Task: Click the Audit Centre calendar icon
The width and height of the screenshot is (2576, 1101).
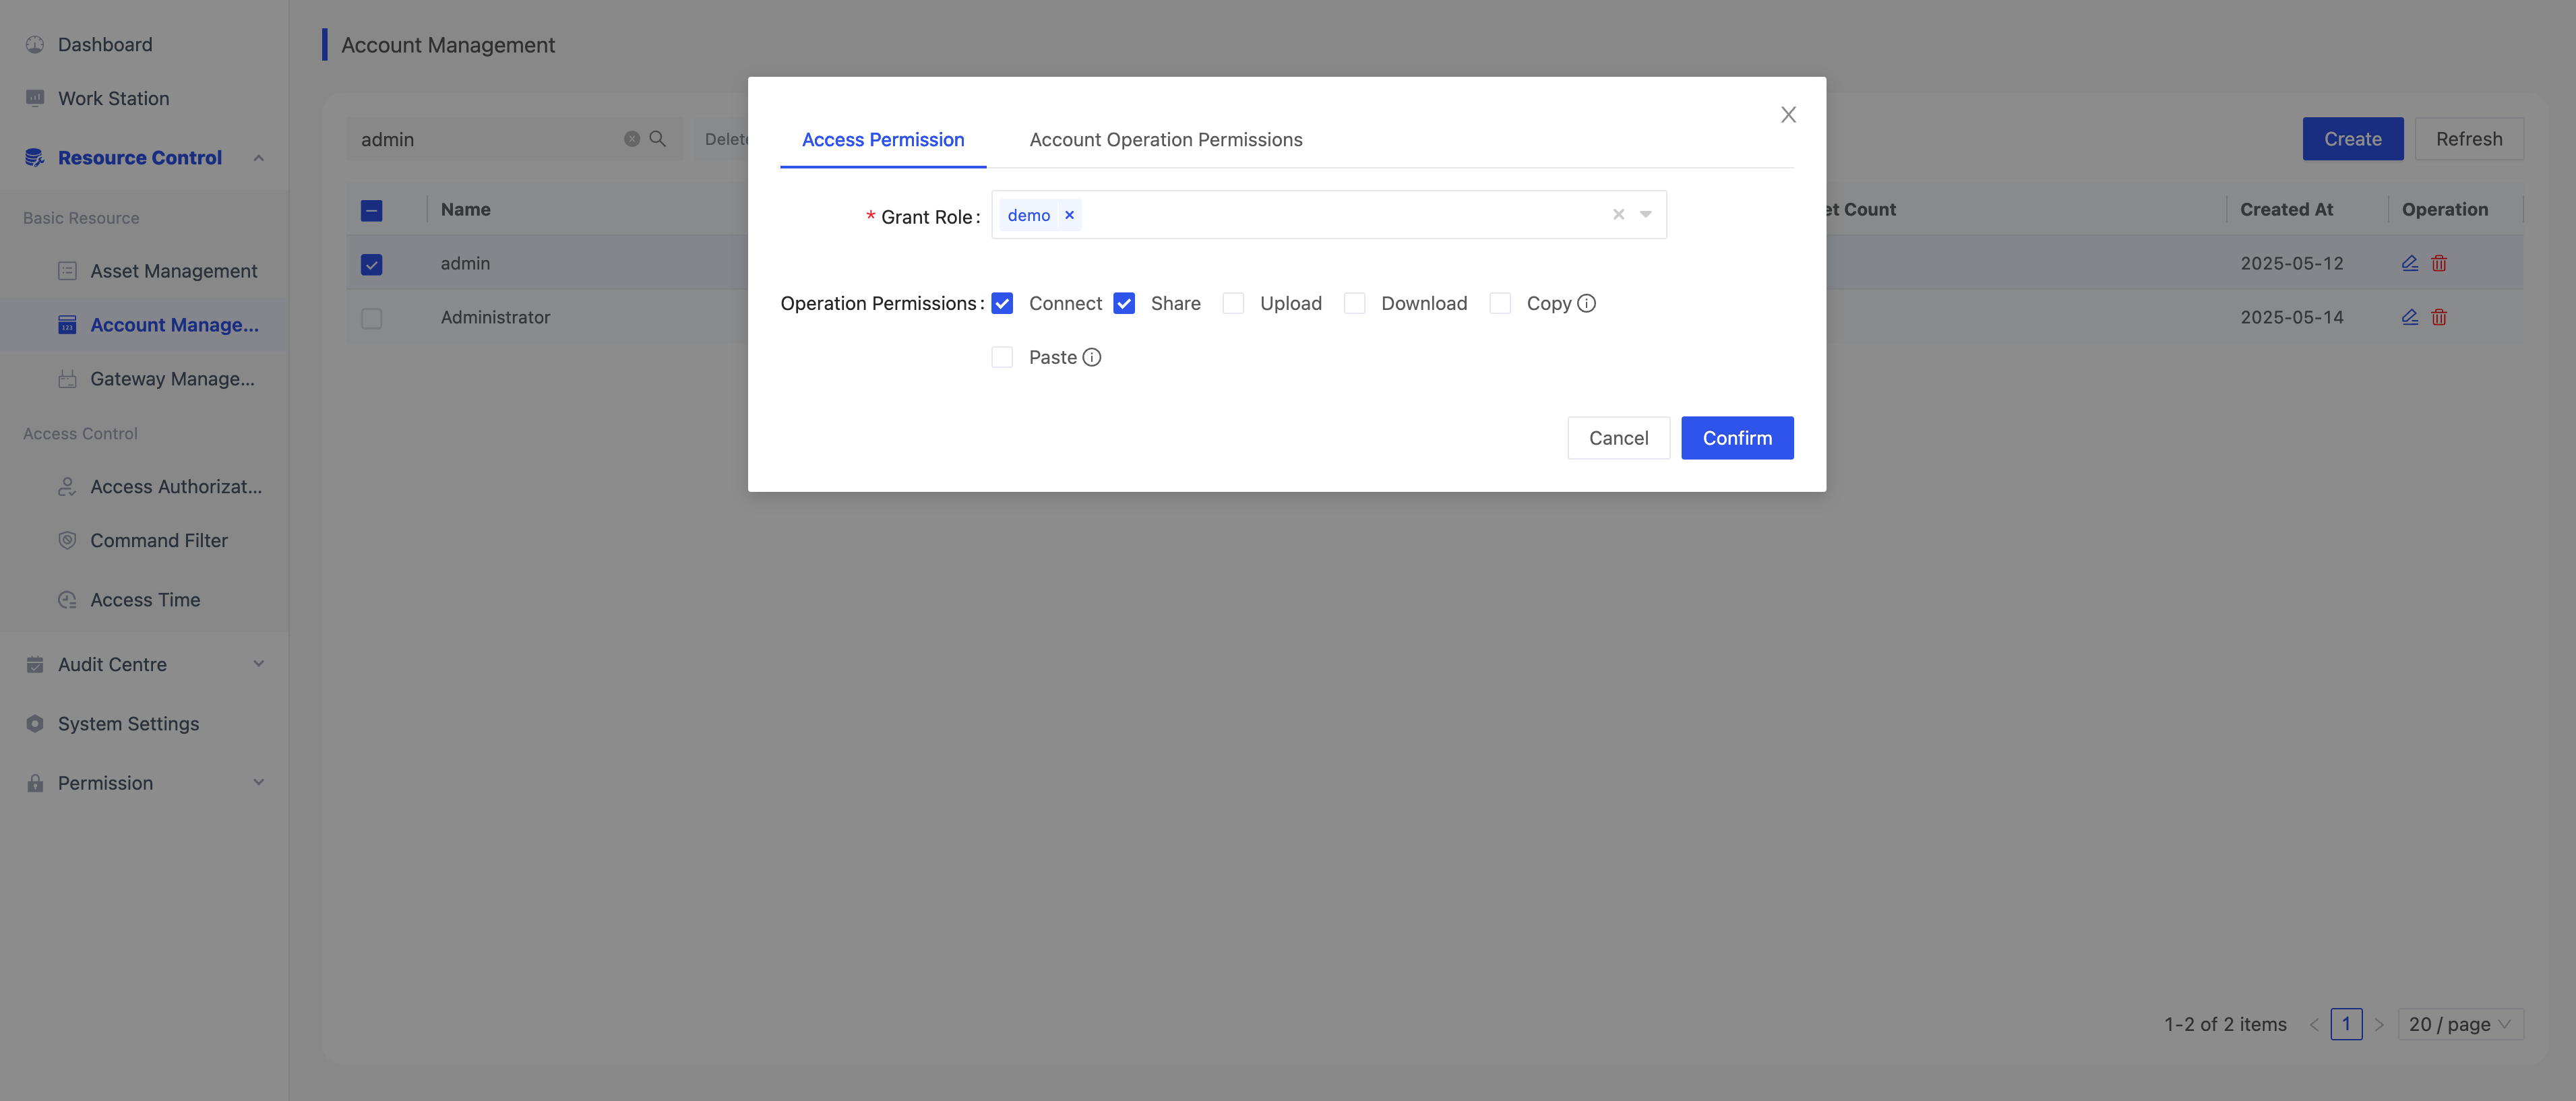Action: (35, 664)
